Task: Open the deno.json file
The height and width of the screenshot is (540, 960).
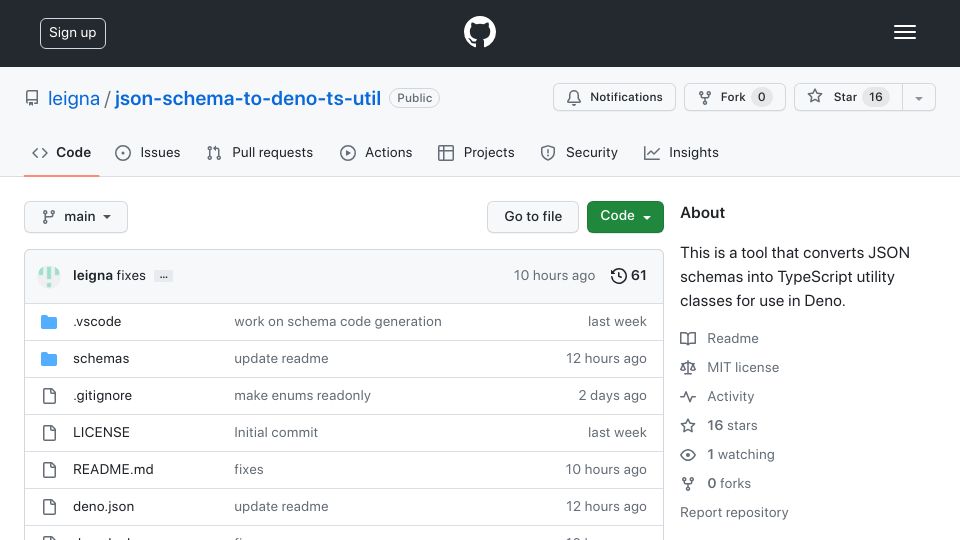Action: click(103, 506)
